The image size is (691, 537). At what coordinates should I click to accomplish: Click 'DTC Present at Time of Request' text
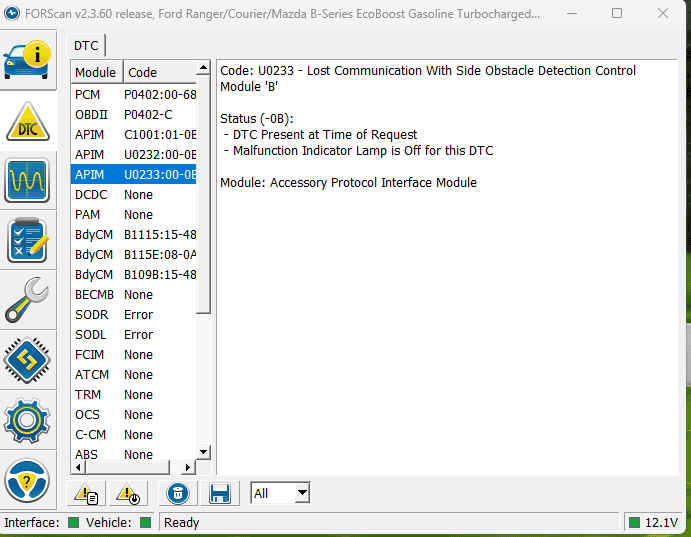pos(325,135)
